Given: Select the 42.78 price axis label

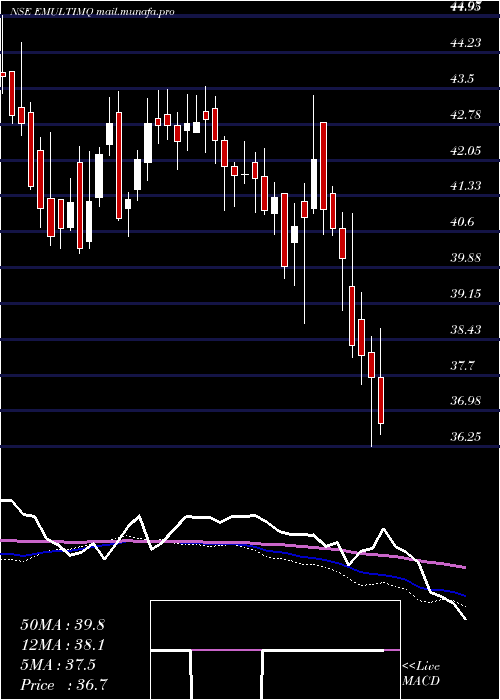Looking at the screenshot, I should pos(466,115).
